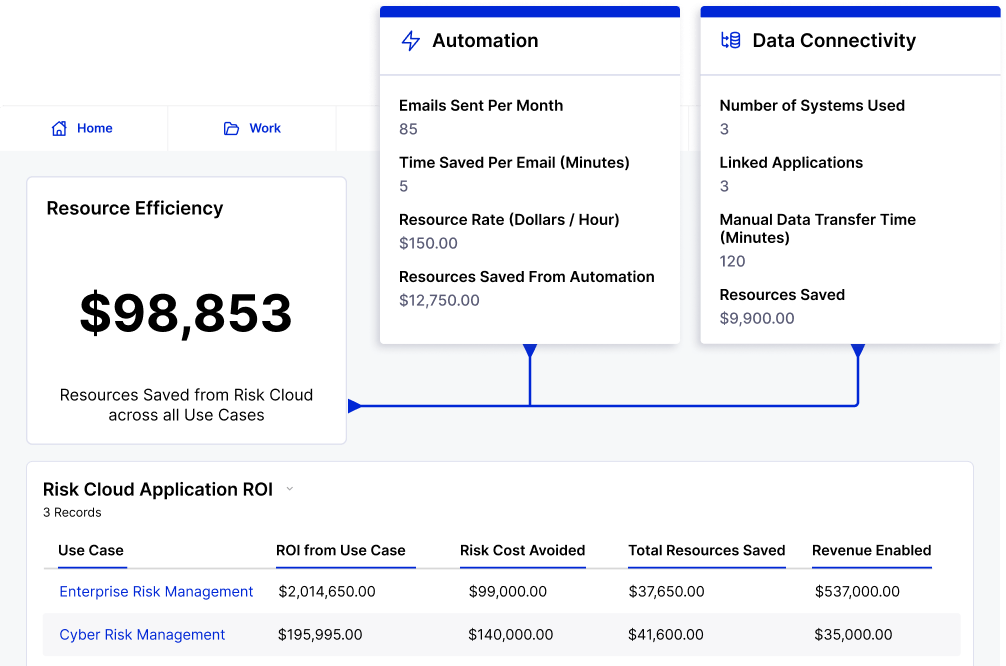The width and height of the screenshot is (1006, 666).
Task: Click the $140,000.00 risk cost cell
Action: pos(510,635)
